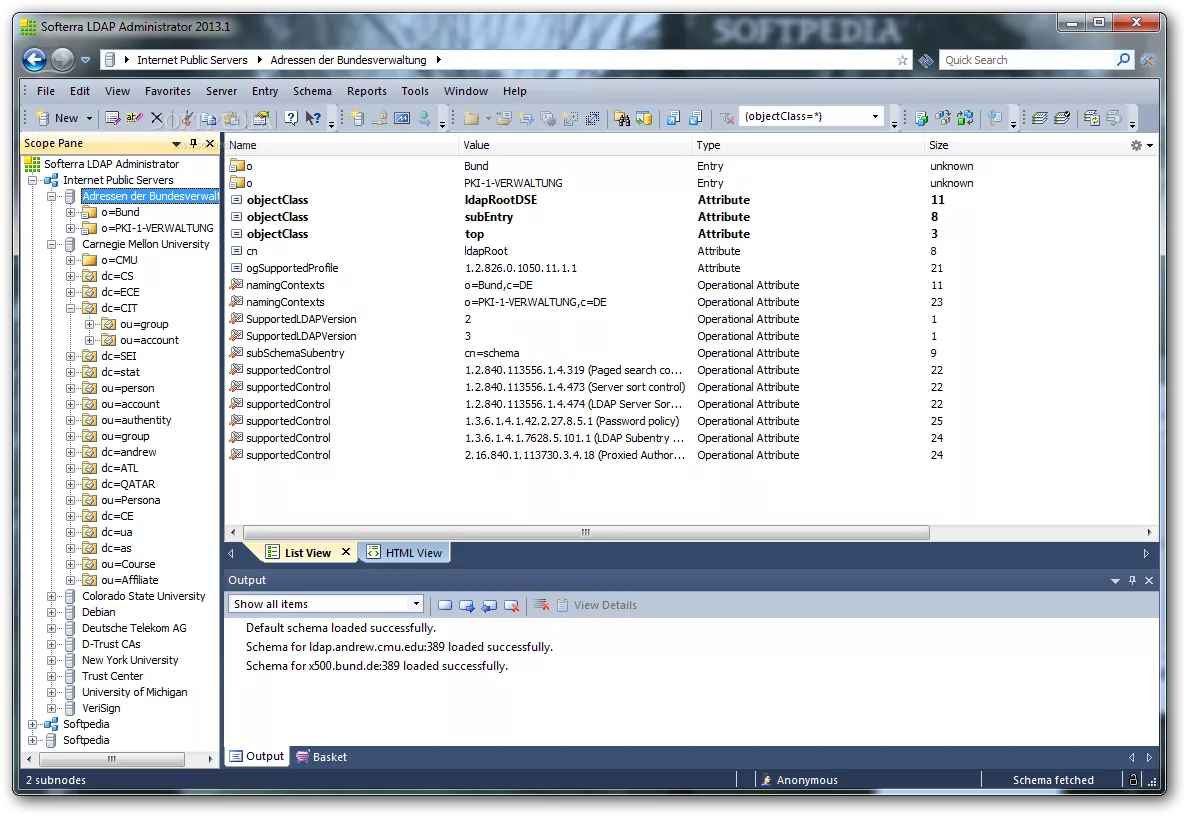Click the Forward navigation arrow

63,59
